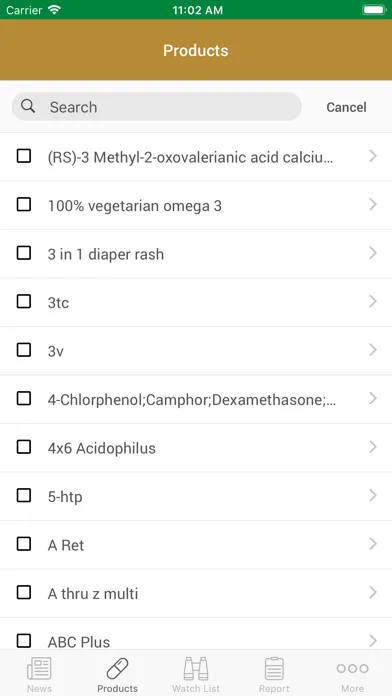
Task: Tap the battery indicator icon
Action: click(374, 10)
